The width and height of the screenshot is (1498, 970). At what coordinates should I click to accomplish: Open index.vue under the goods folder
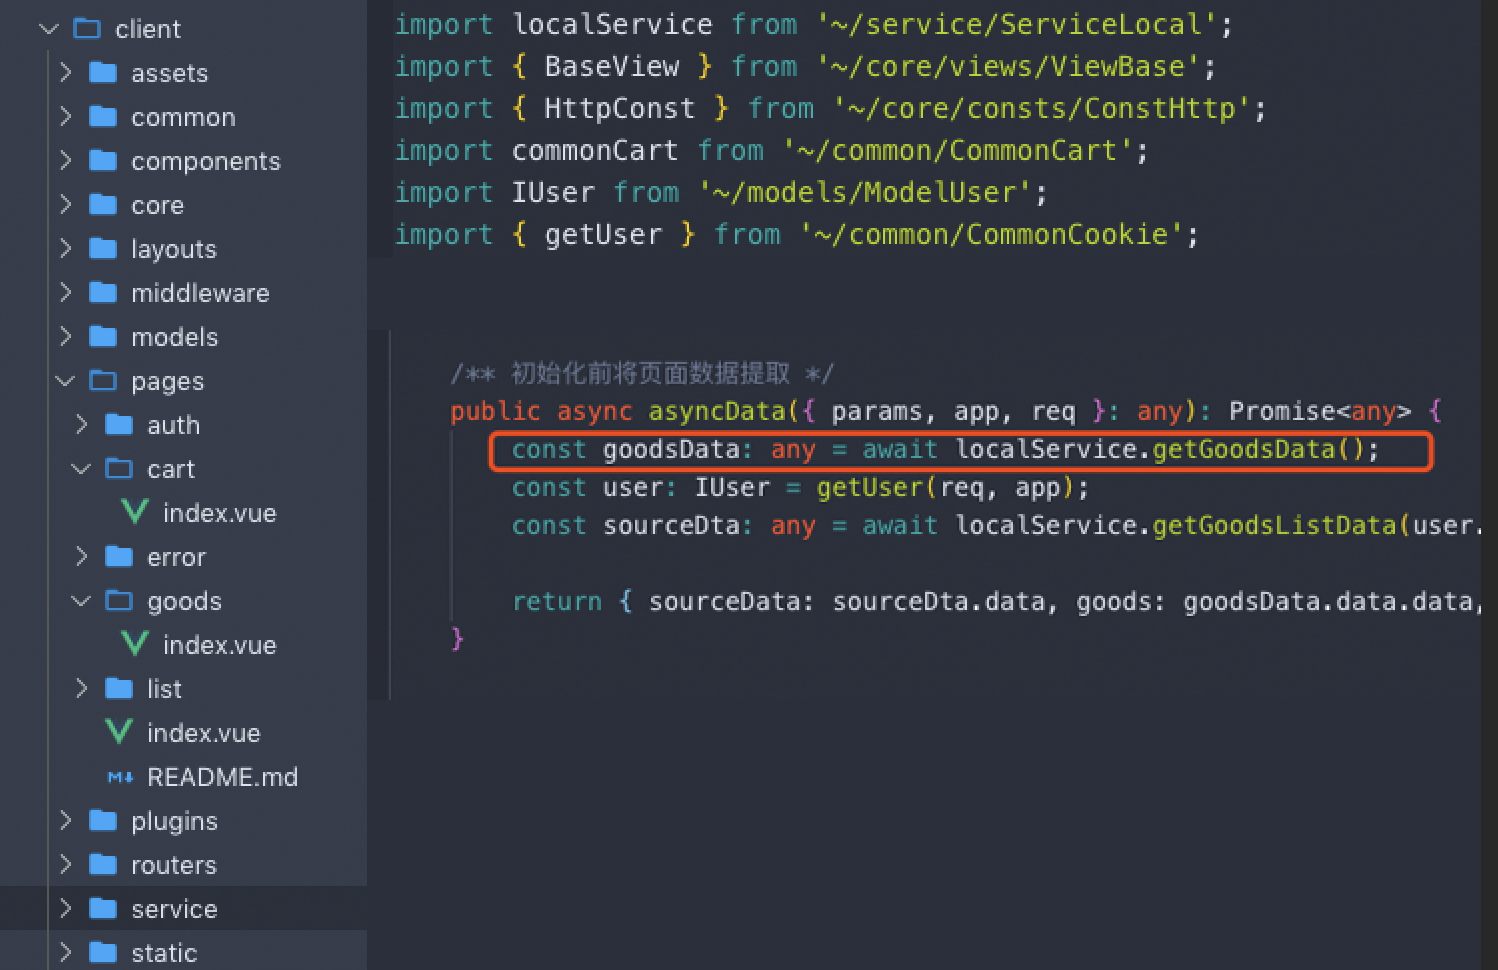click(x=219, y=645)
